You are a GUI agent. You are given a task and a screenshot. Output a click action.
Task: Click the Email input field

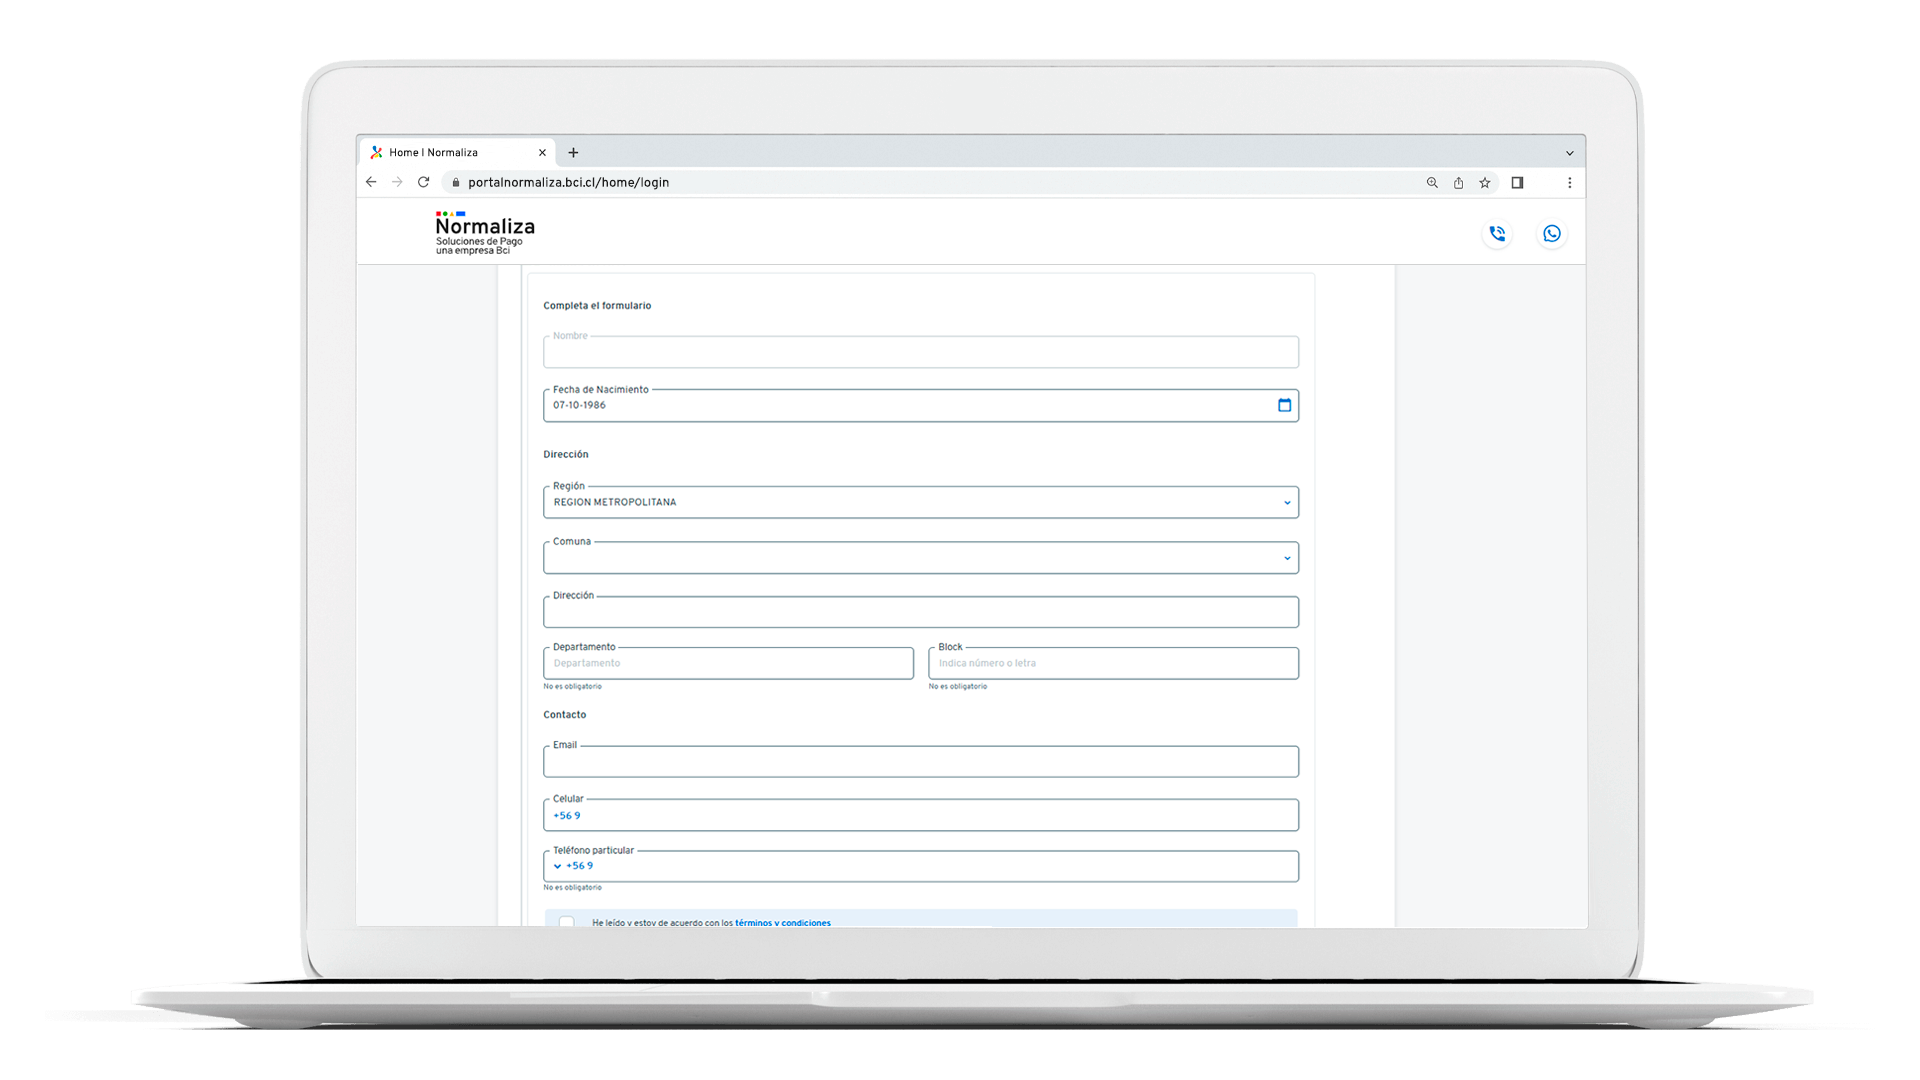[x=920, y=762]
